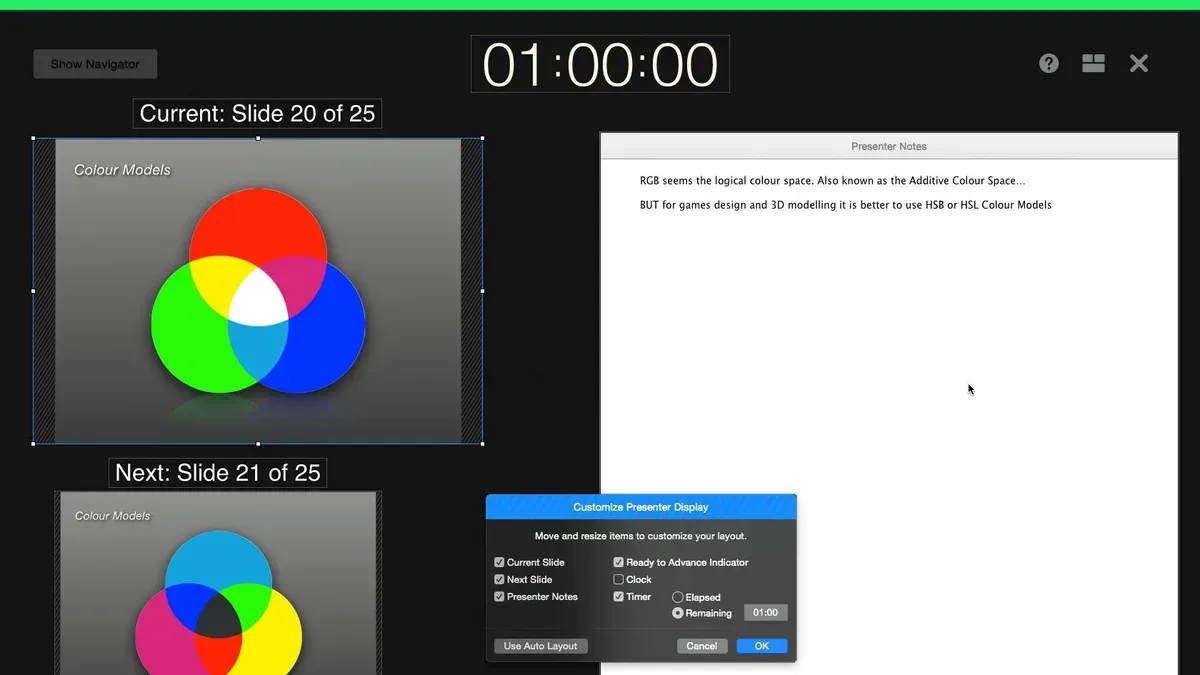Click the 'Next: Slide 21 of 25' label
This screenshot has width=1200, height=675.
(x=218, y=473)
